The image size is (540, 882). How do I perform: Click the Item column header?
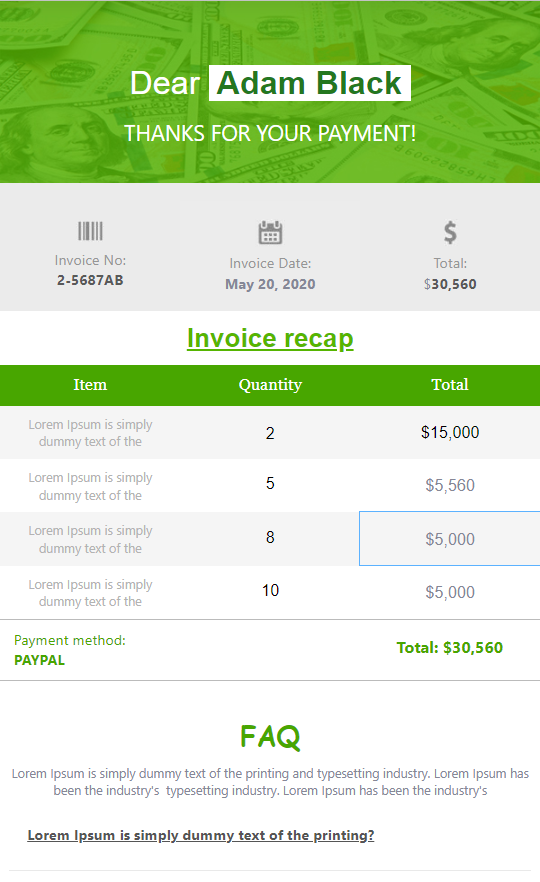90,385
